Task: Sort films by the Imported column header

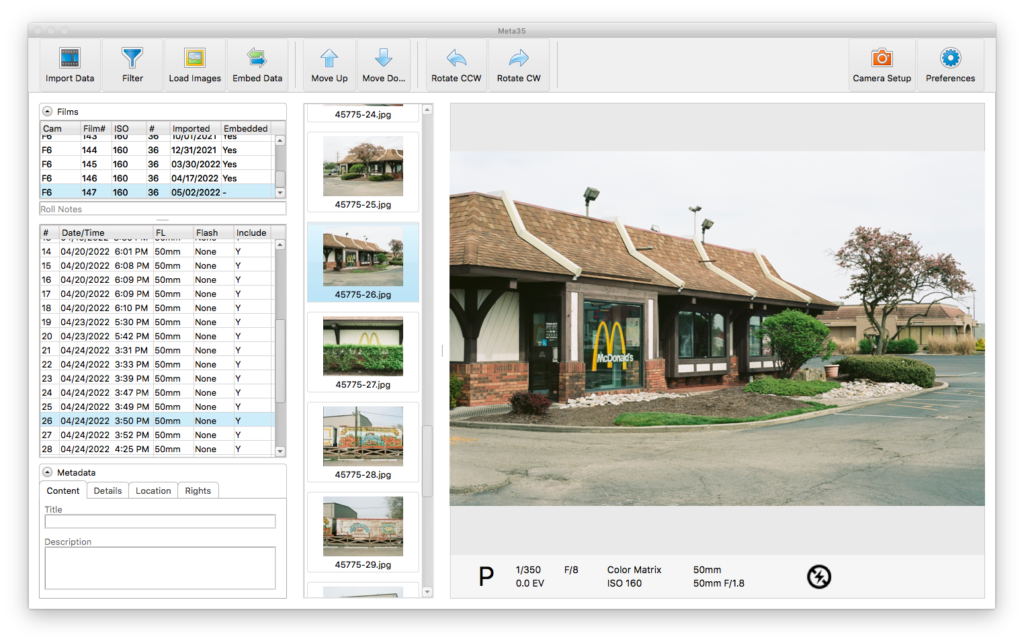Action: tap(195, 129)
